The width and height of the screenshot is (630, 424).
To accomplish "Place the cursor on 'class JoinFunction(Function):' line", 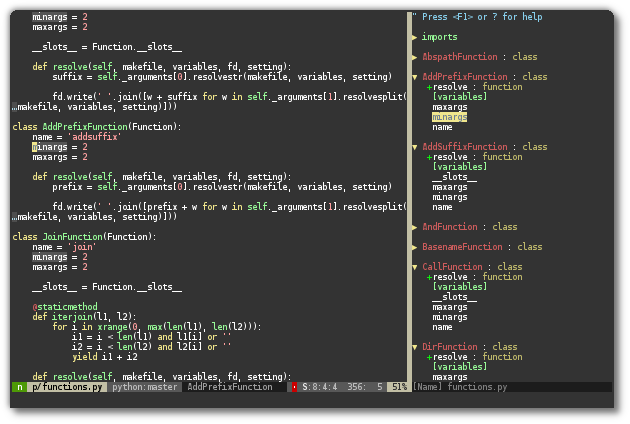I will [x=84, y=237].
